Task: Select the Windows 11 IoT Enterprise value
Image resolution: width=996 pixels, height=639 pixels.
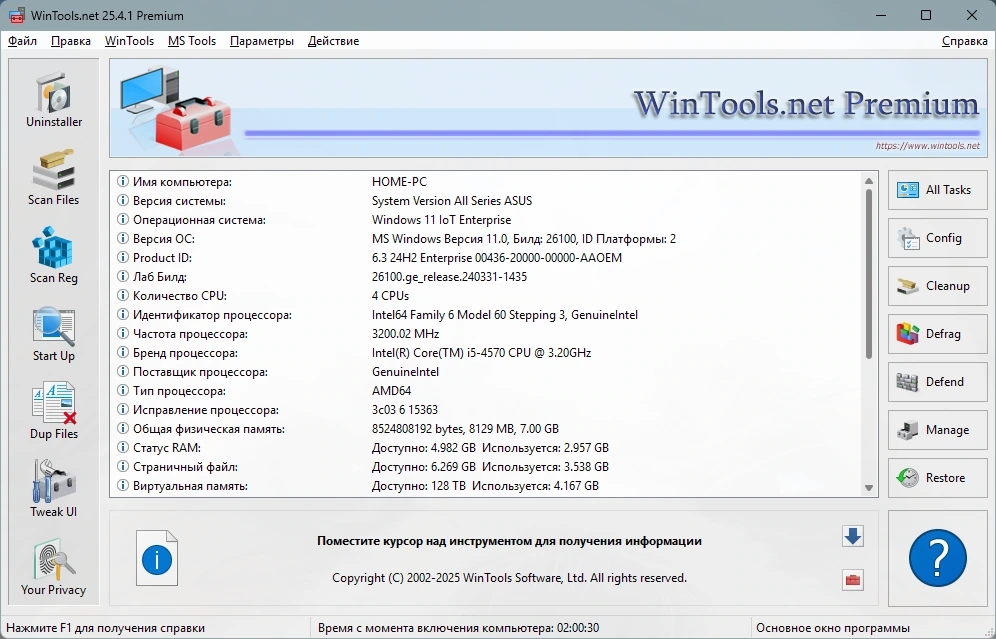Action: 441,220
